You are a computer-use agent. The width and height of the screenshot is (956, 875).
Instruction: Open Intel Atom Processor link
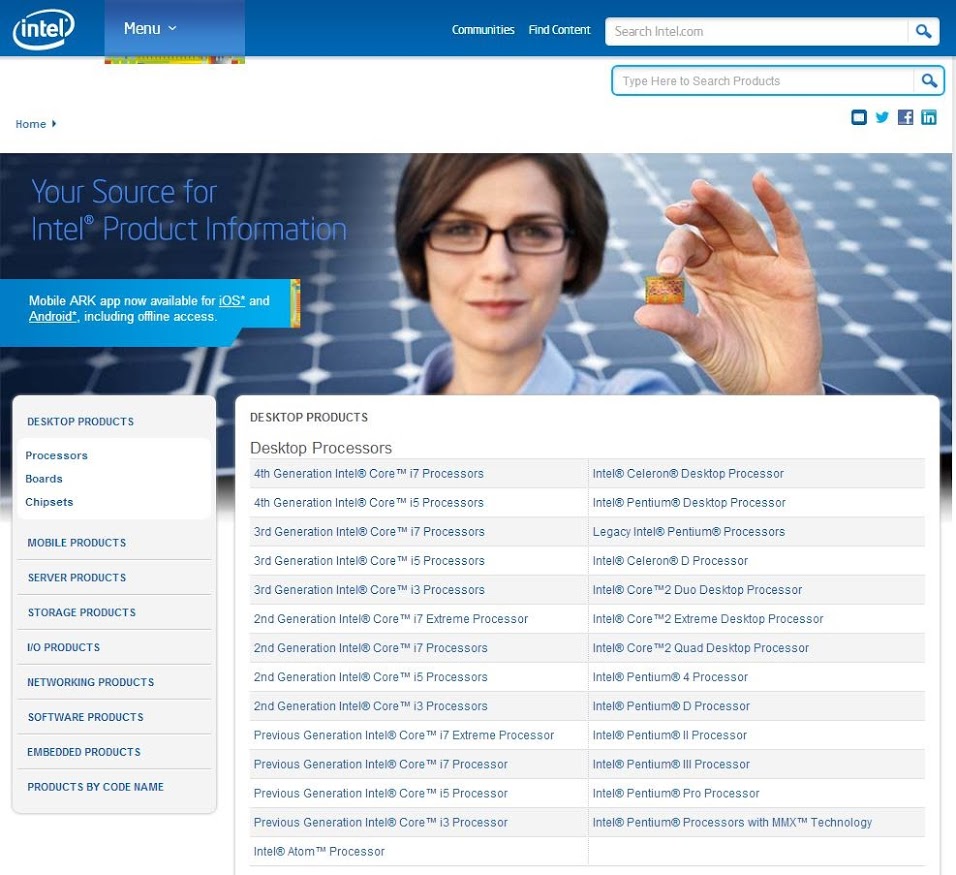click(319, 851)
